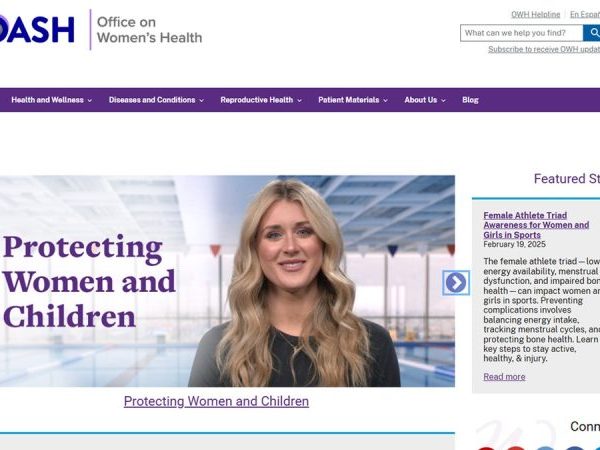Click Read more under featured story
Screen dimensions: 600x450
[504, 377]
